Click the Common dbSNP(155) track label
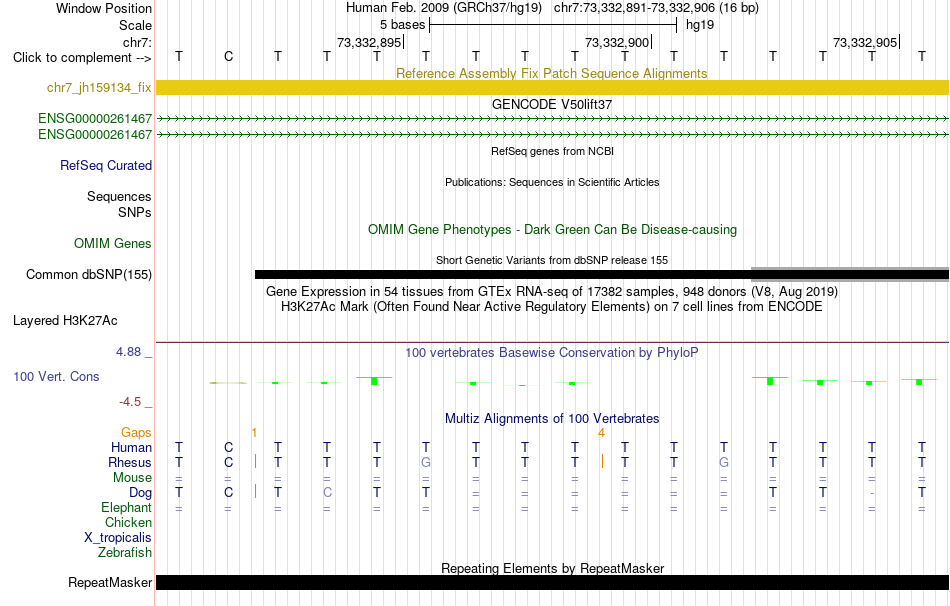Image resolution: width=950 pixels, height=606 pixels. 88,275
